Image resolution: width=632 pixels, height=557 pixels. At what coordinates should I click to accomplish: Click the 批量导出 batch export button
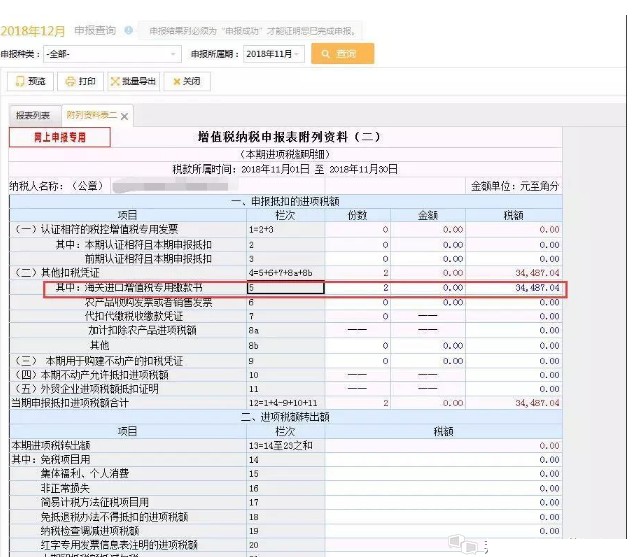[132, 81]
